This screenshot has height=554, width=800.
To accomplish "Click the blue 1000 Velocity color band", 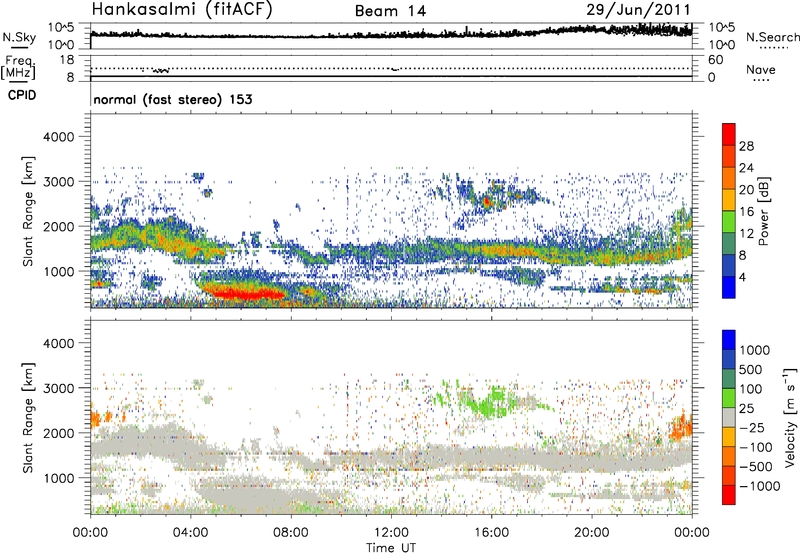I will pyautogui.click(x=729, y=340).
